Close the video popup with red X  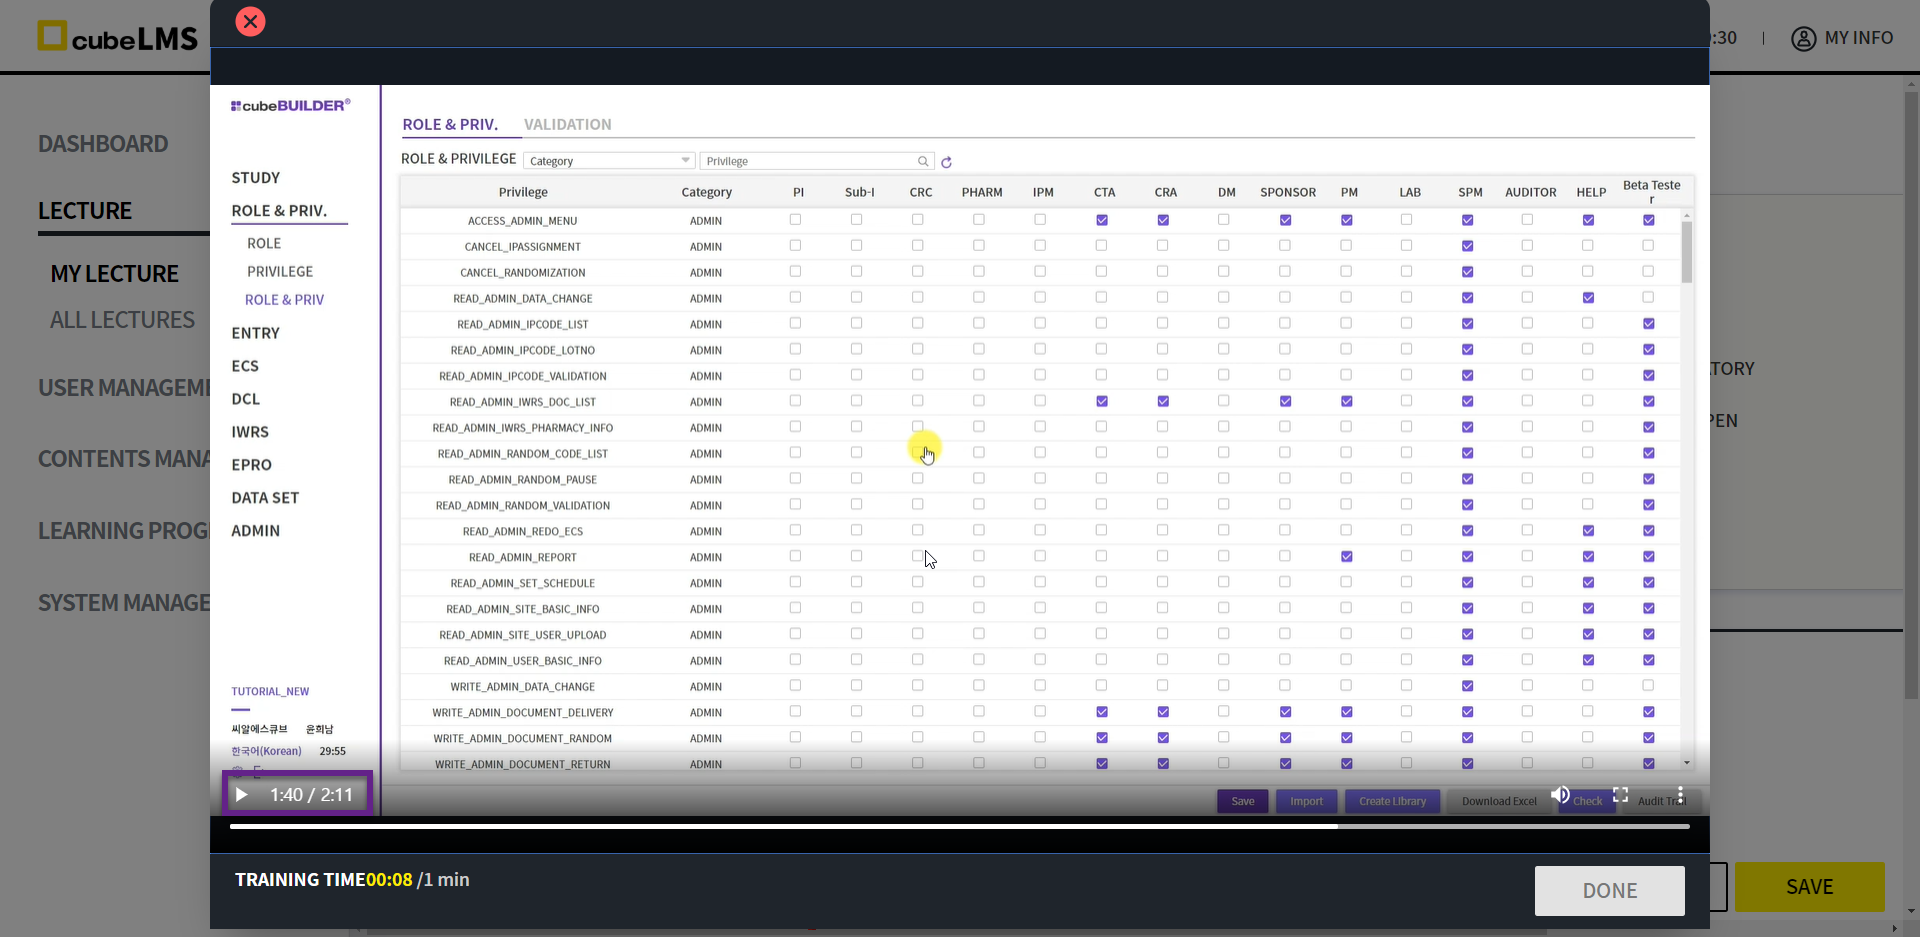coord(250,21)
